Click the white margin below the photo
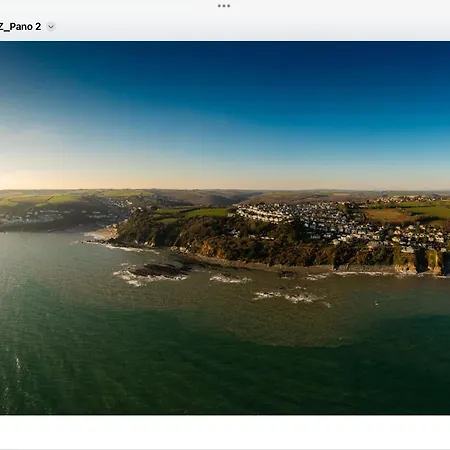This screenshot has height=450, width=450. coord(225,432)
